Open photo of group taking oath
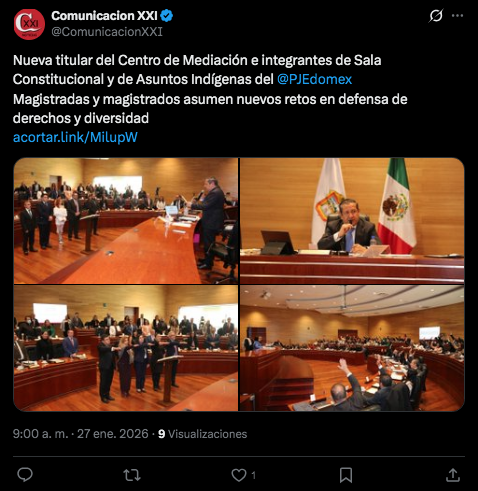 pyautogui.click(x=126, y=348)
